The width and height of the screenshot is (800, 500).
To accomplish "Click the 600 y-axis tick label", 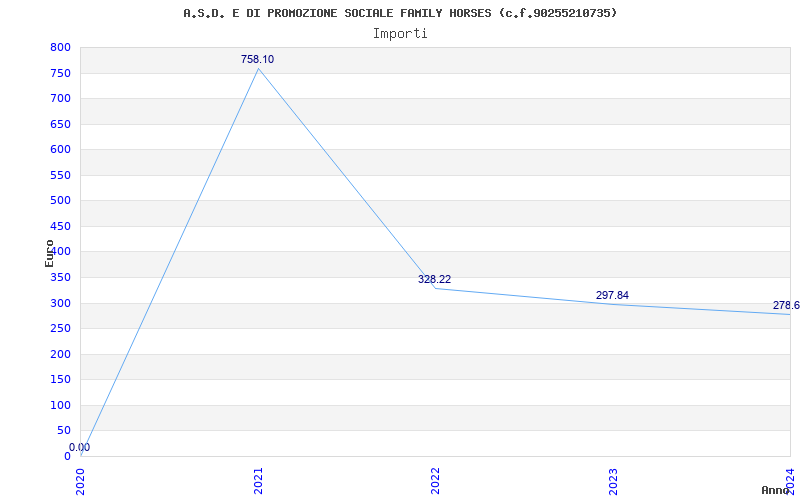I will point(60,149).
